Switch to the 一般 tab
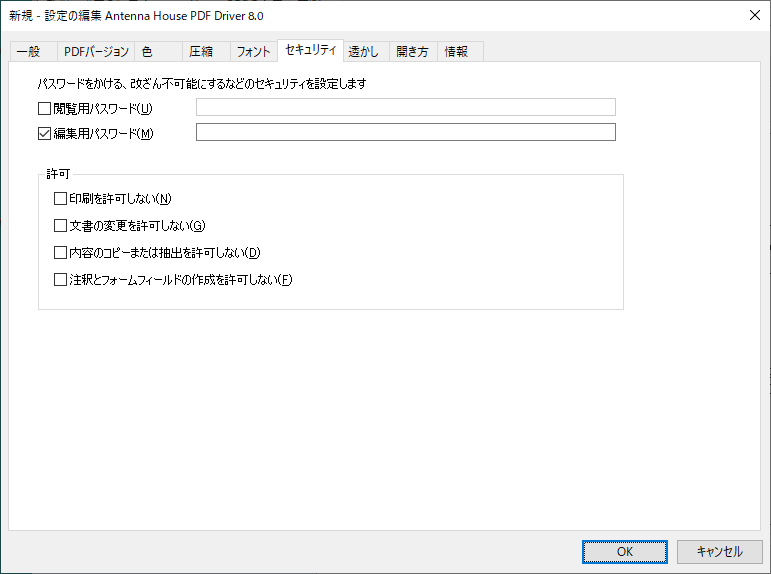 click(33, 52)
